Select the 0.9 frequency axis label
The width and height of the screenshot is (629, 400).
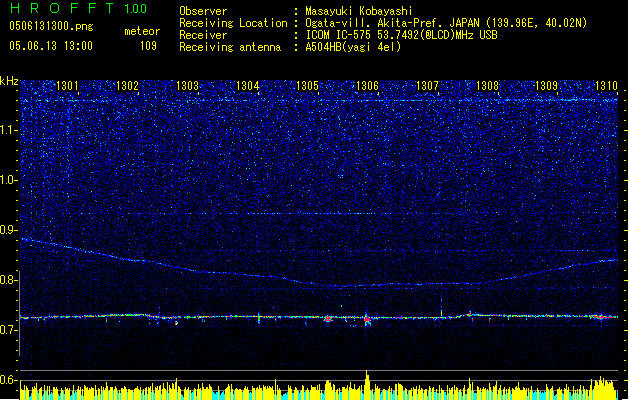9,230
